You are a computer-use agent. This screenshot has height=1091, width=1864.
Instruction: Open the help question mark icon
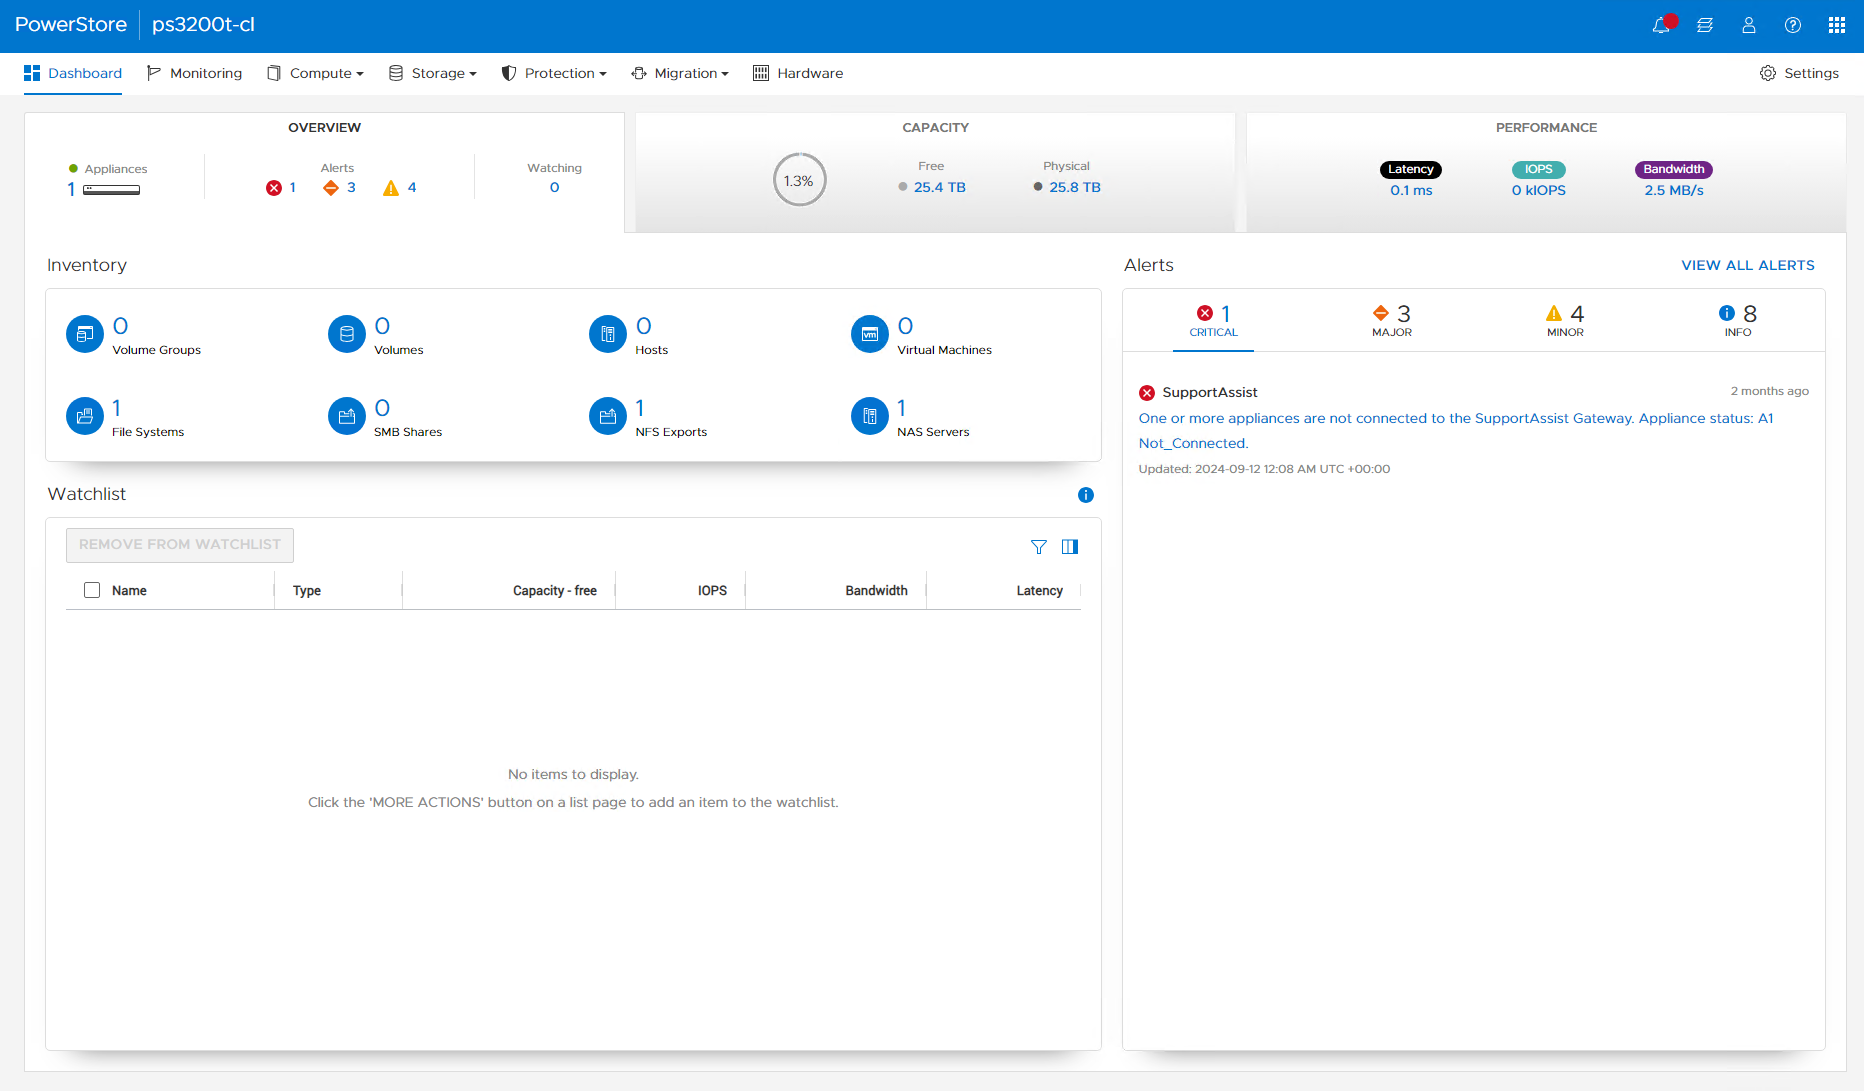[x=1793, y=25]
